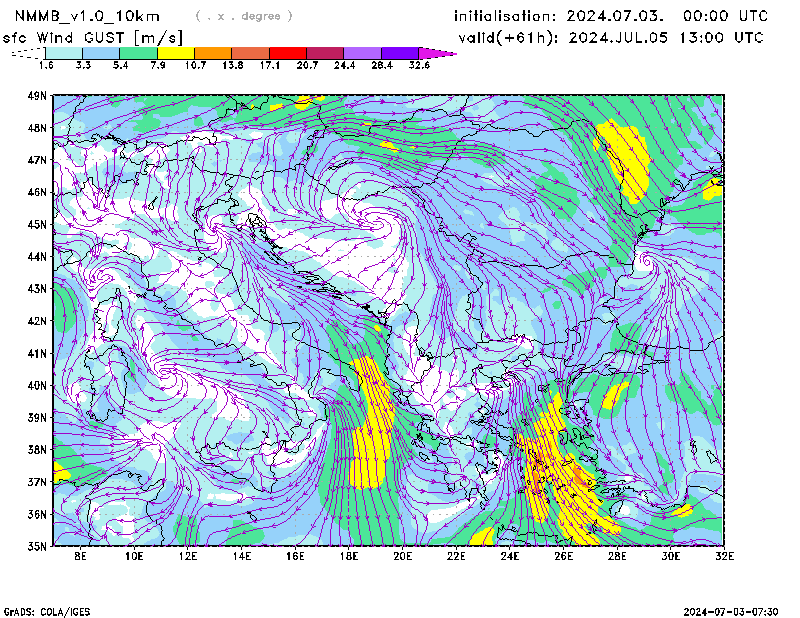
Task: Click the 2024-07-03-07:30 timestamp in corner
Action: [x=737, y=610]
